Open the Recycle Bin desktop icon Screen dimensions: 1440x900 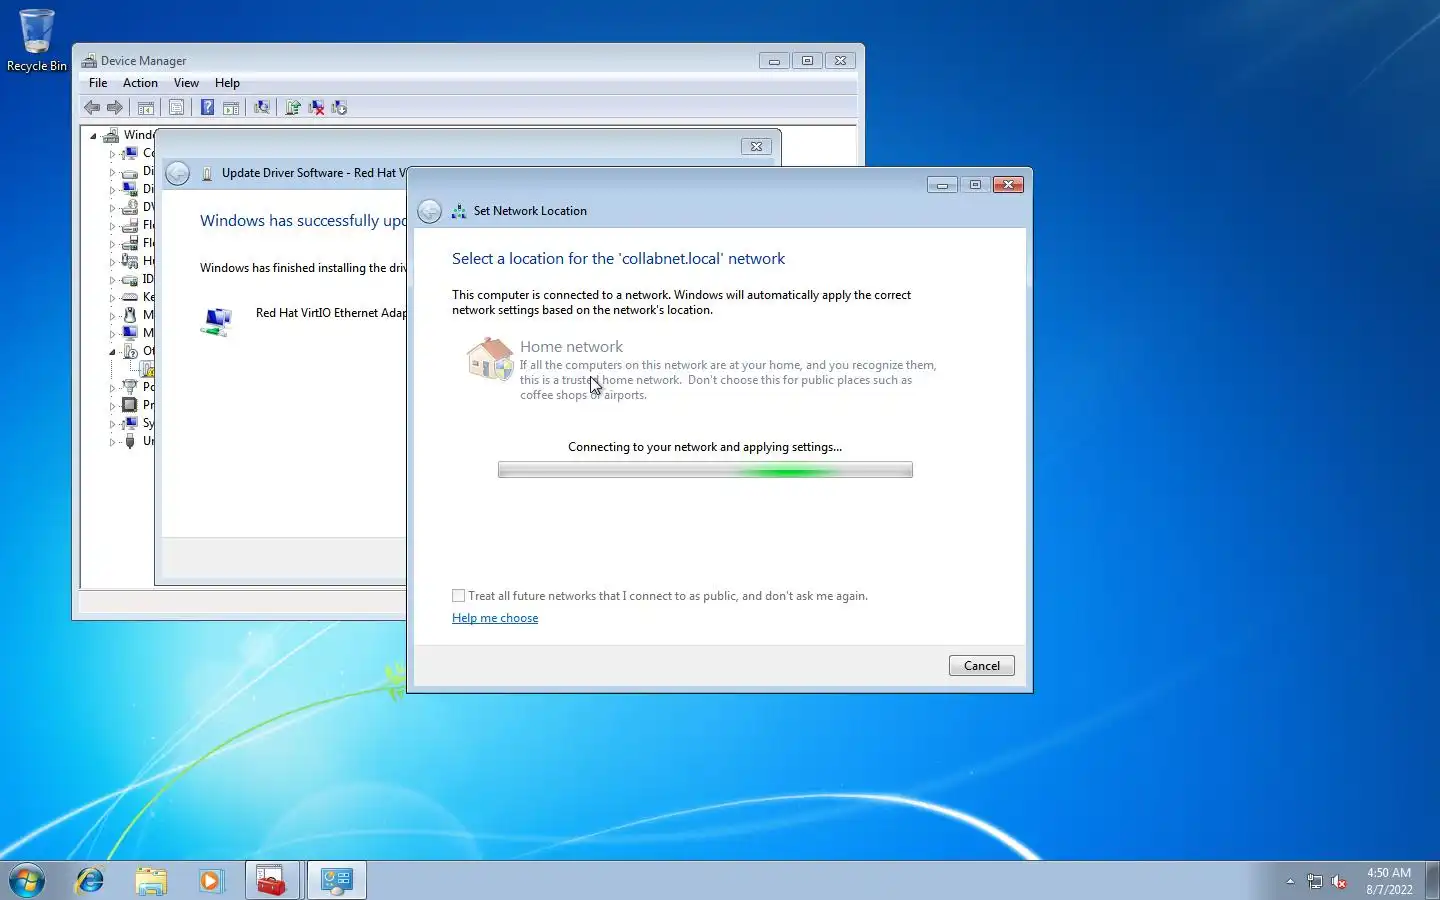[37, 40]
